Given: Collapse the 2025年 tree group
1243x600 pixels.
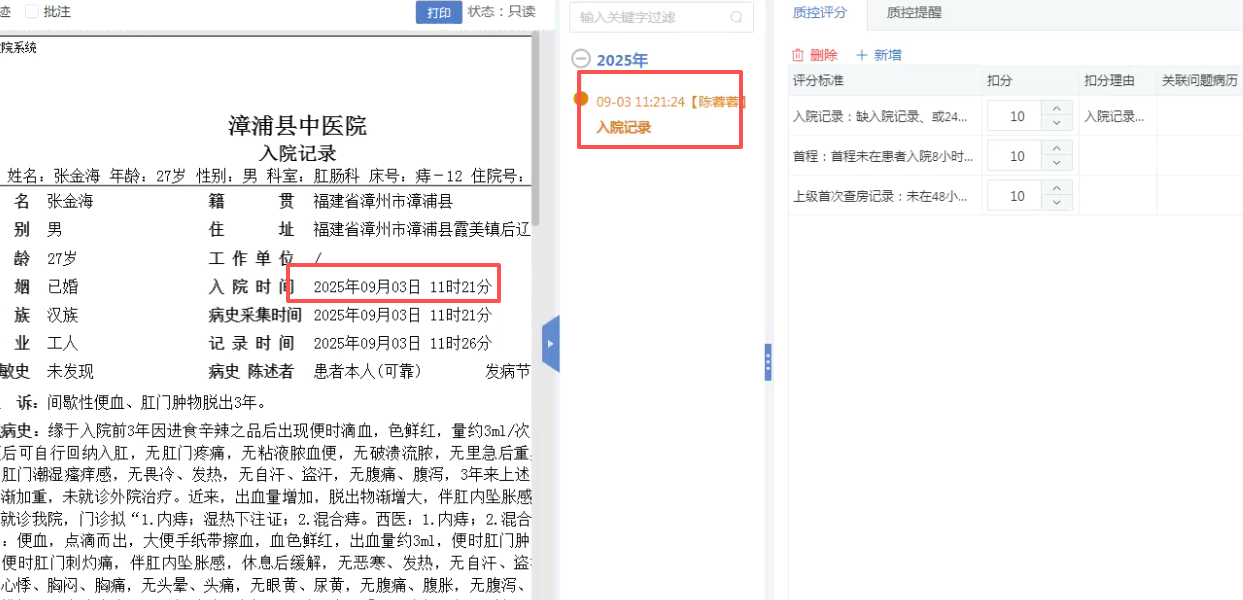Looking at the screenshot, I should coord(580,59).
